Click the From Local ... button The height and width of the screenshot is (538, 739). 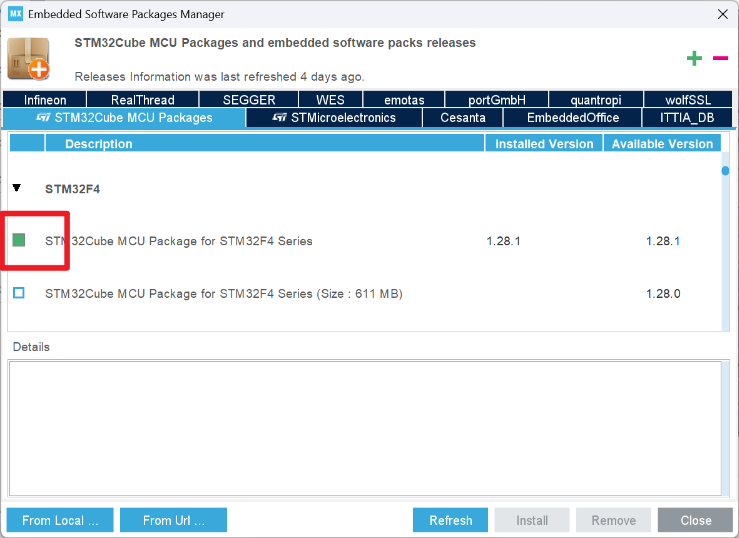coord(60,520)
